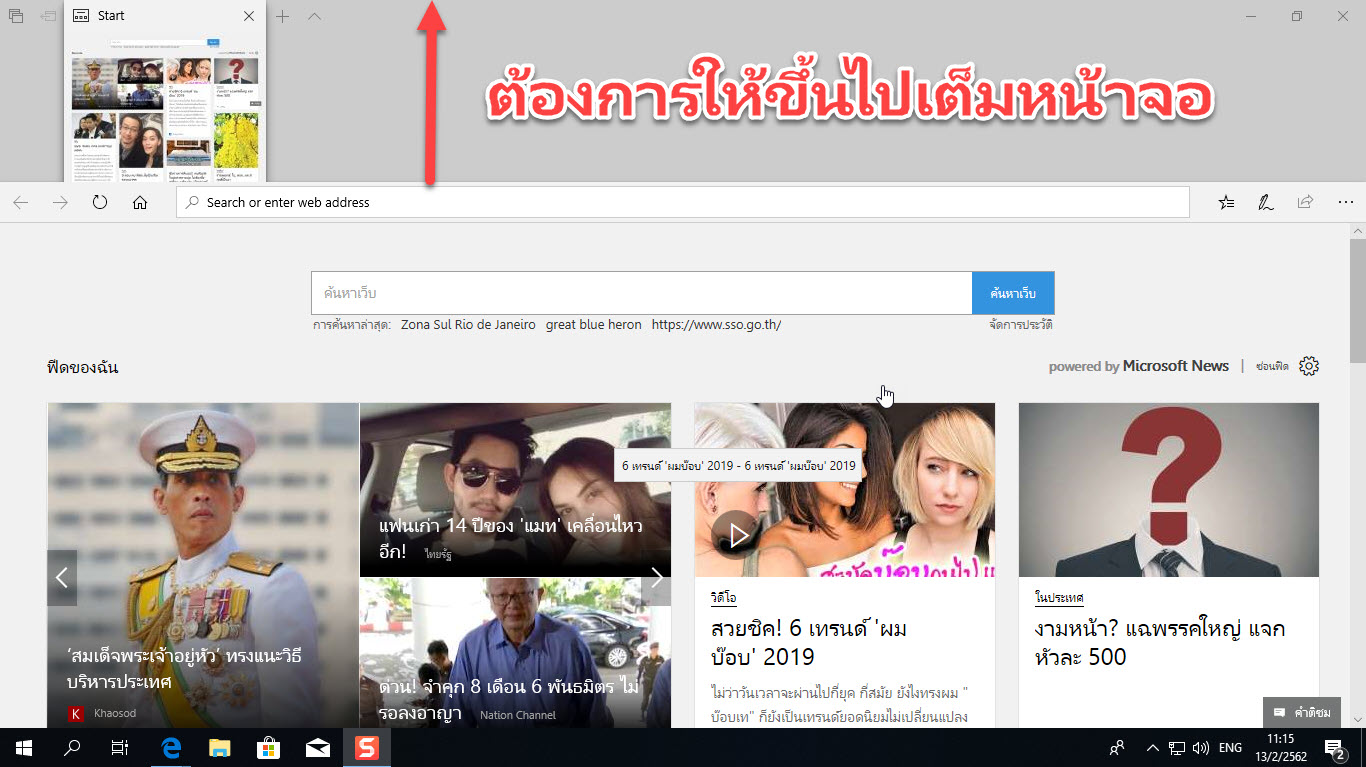The width and height of the screenshot is (1366, 767).
Task: Open recent search great blue heron
Action: coord(594,325)
